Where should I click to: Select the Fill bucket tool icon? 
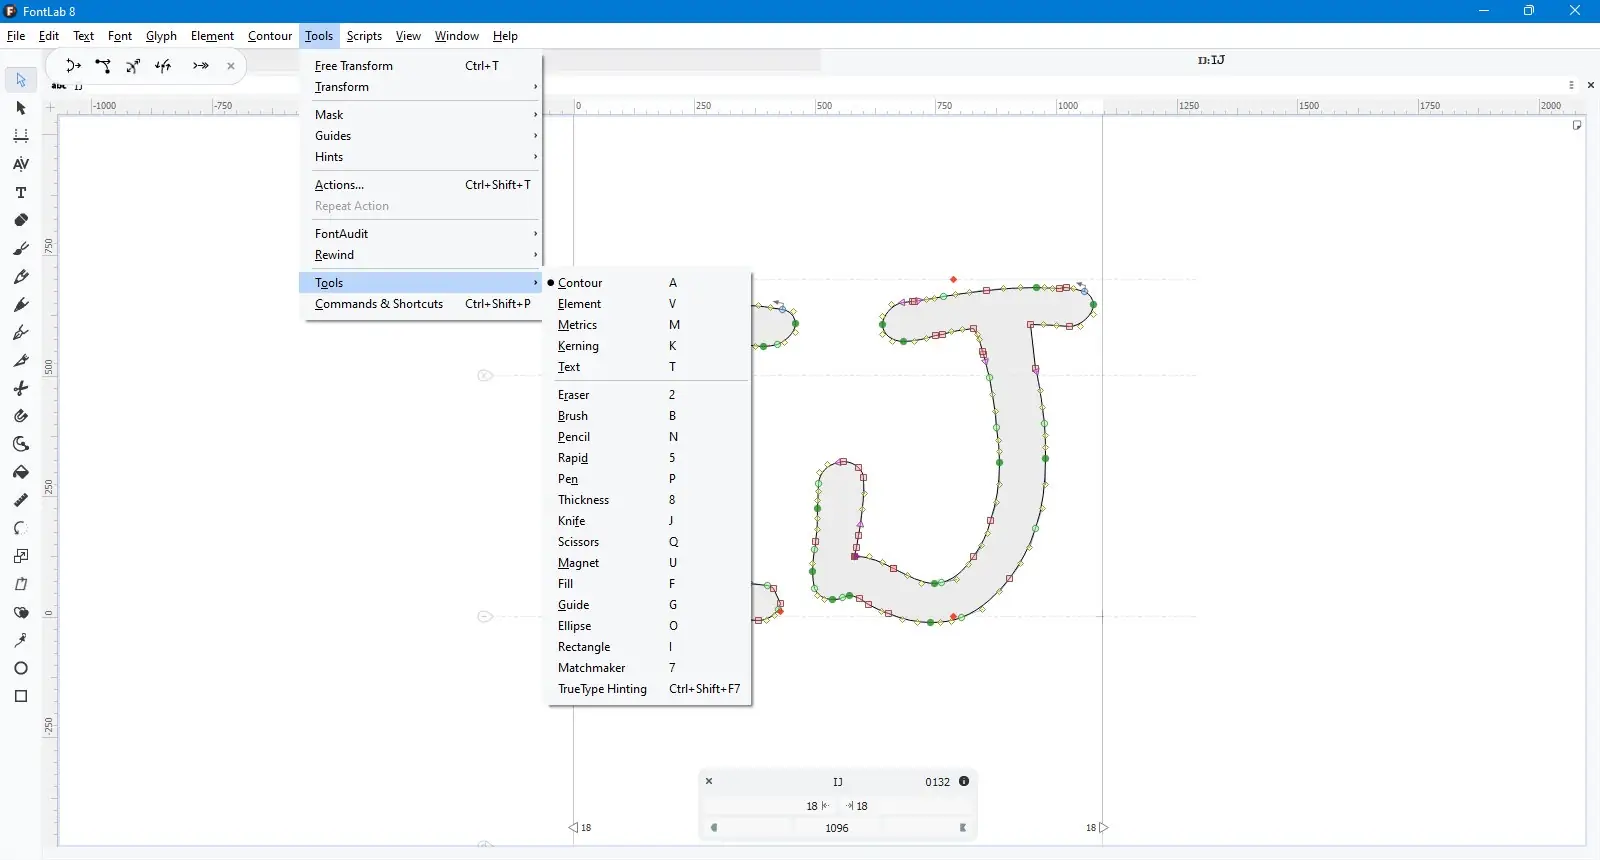click(x=21, y=472)
